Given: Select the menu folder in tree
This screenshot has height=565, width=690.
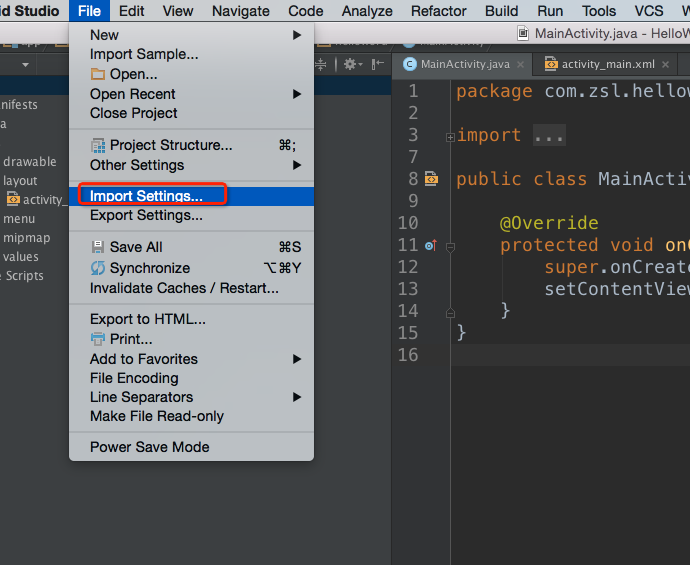Looking at the screenshot, I should click(19, 219).
